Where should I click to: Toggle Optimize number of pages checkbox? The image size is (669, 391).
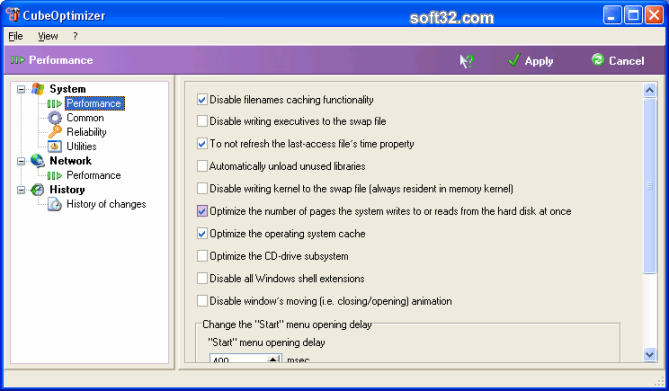point(202,211)
